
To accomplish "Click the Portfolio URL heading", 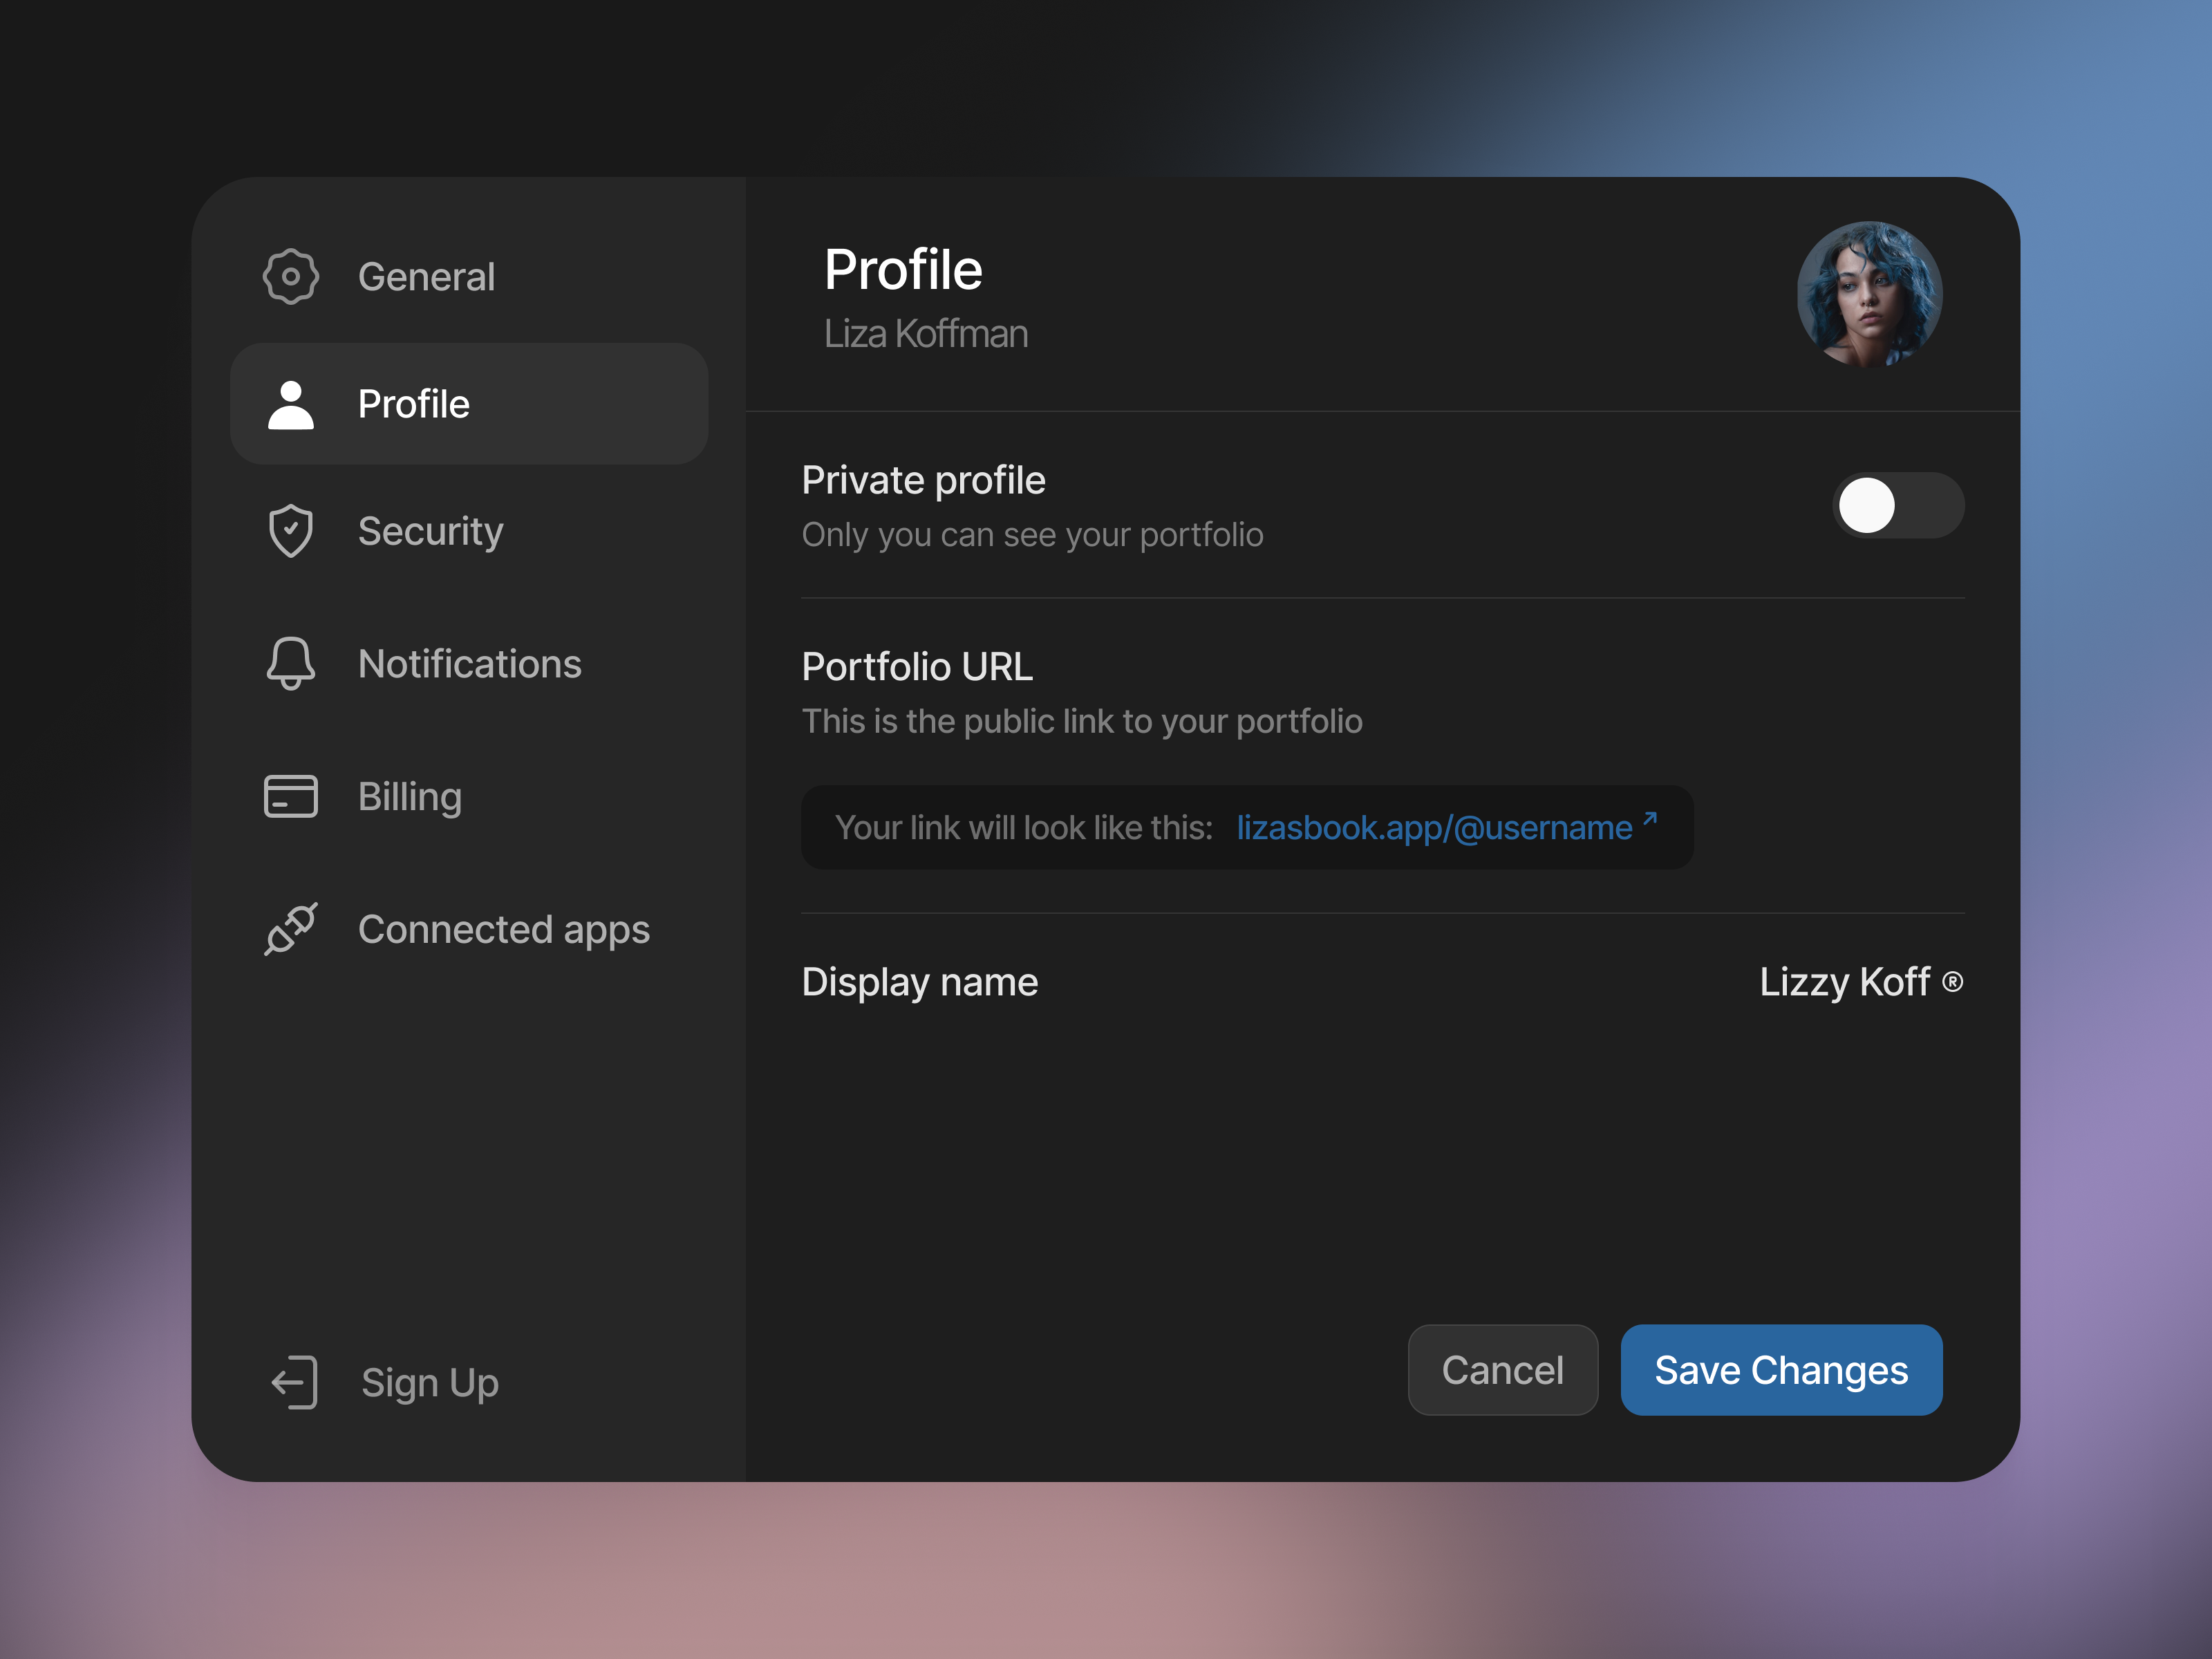I will pyautogui.click(x=917, y=667).
